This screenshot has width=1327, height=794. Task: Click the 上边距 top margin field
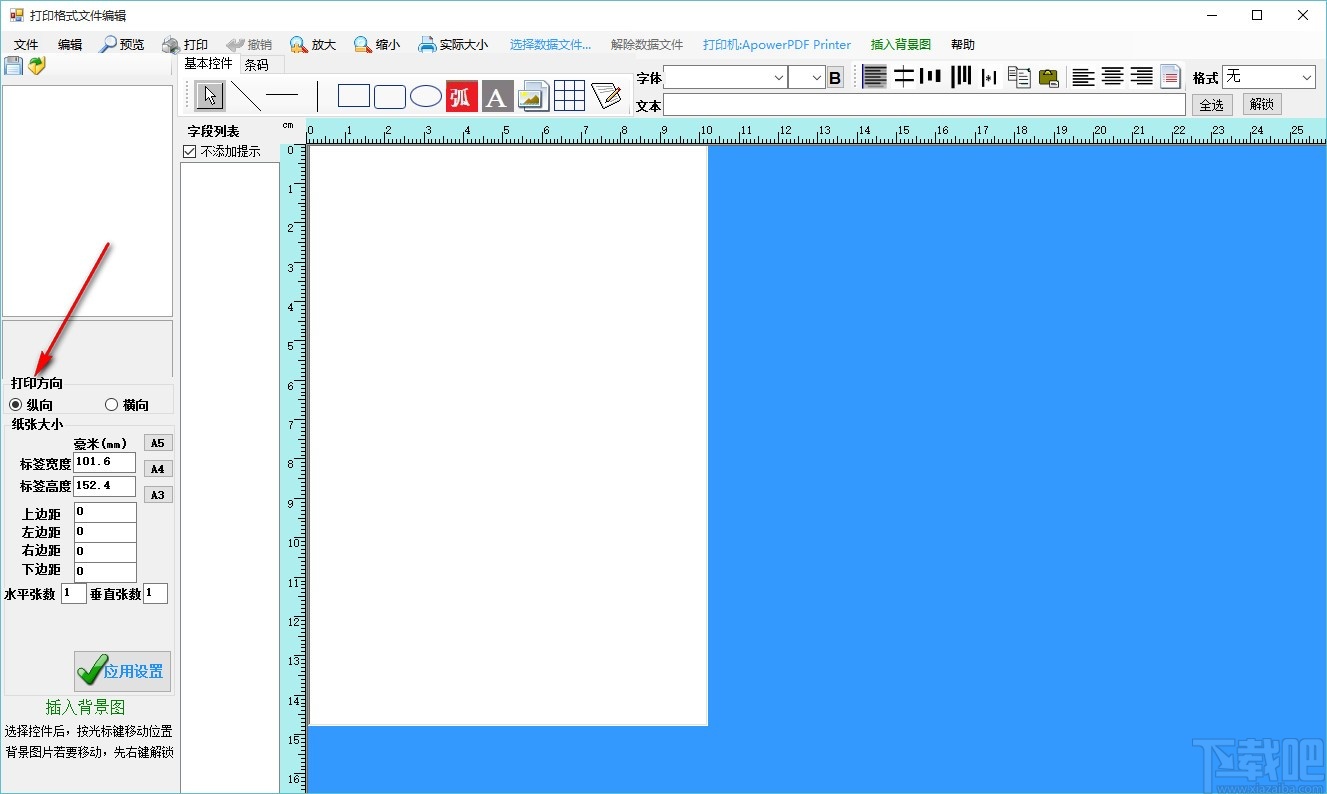[x=105, y=512]
